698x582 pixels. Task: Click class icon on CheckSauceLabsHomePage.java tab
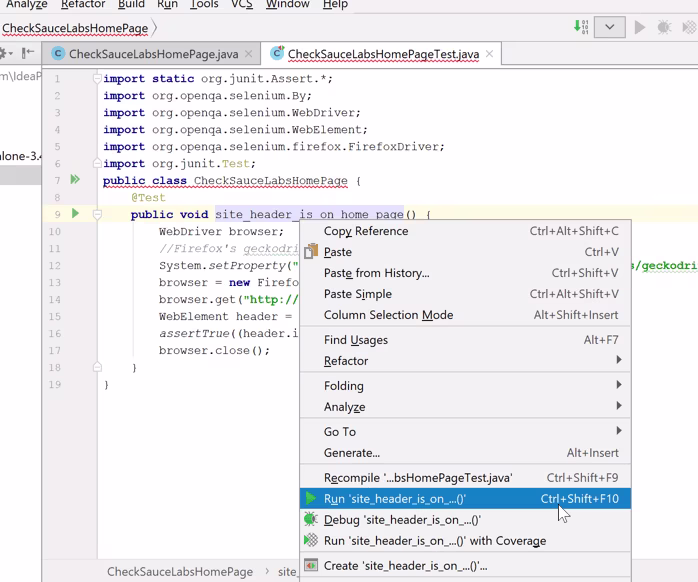click(x=58, y=54)
